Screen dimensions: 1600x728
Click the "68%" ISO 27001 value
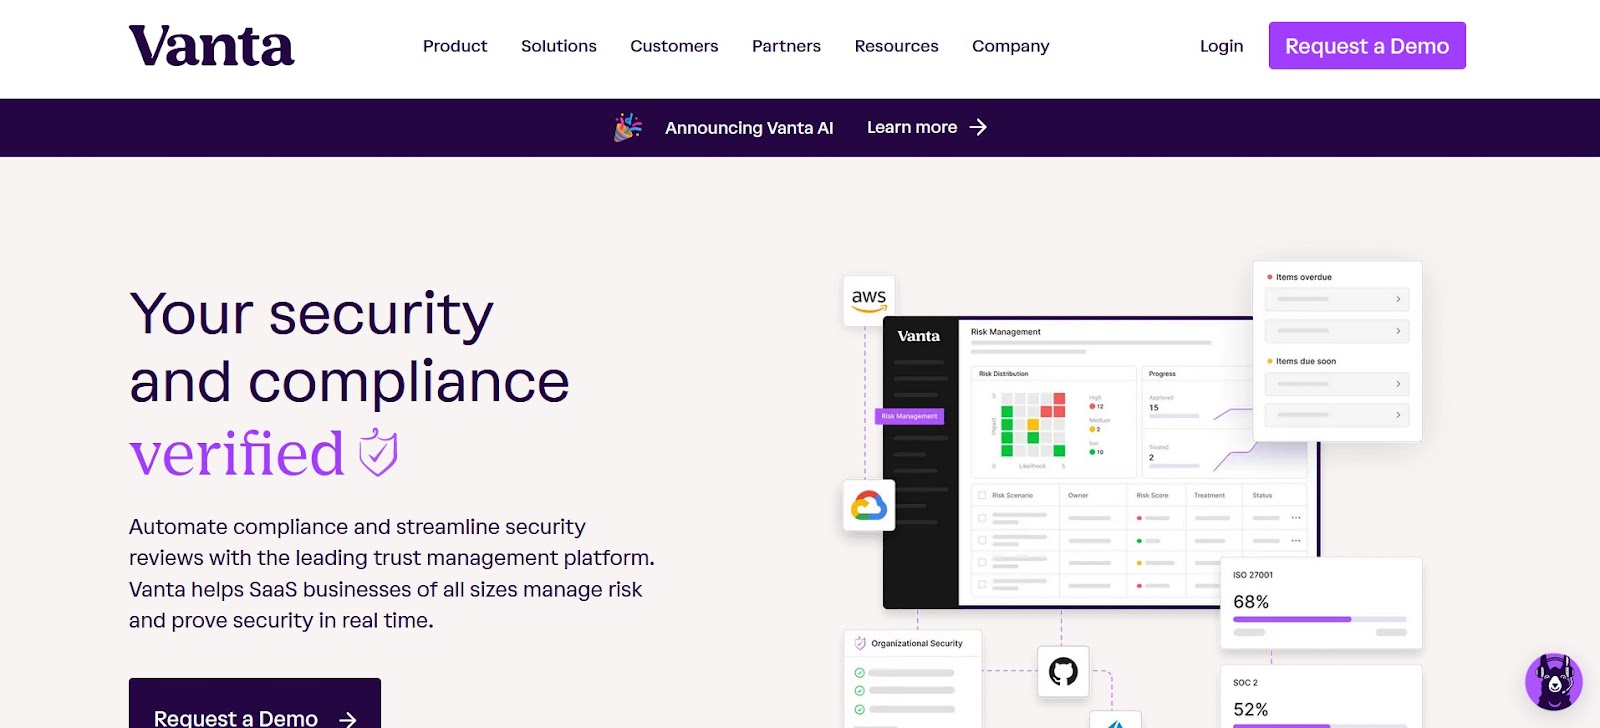[x=1251, y=602]
